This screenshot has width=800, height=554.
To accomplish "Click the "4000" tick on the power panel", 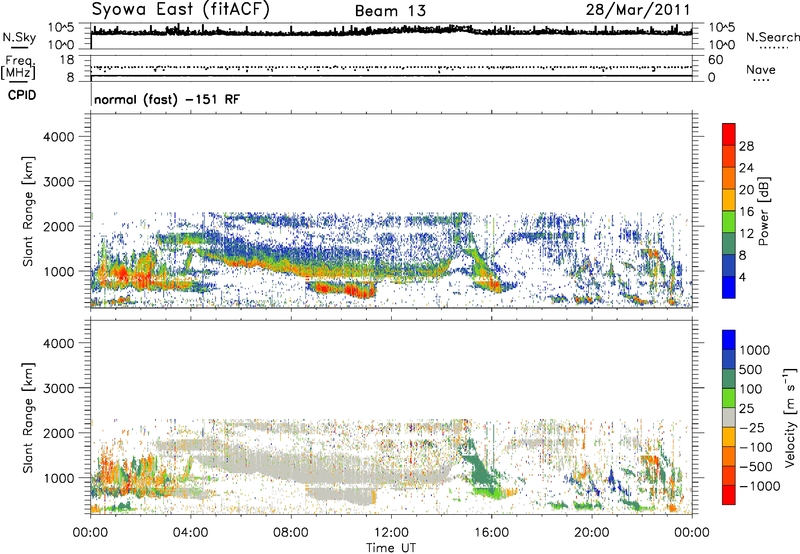I will pyautogui.click(x=59, y=137).
